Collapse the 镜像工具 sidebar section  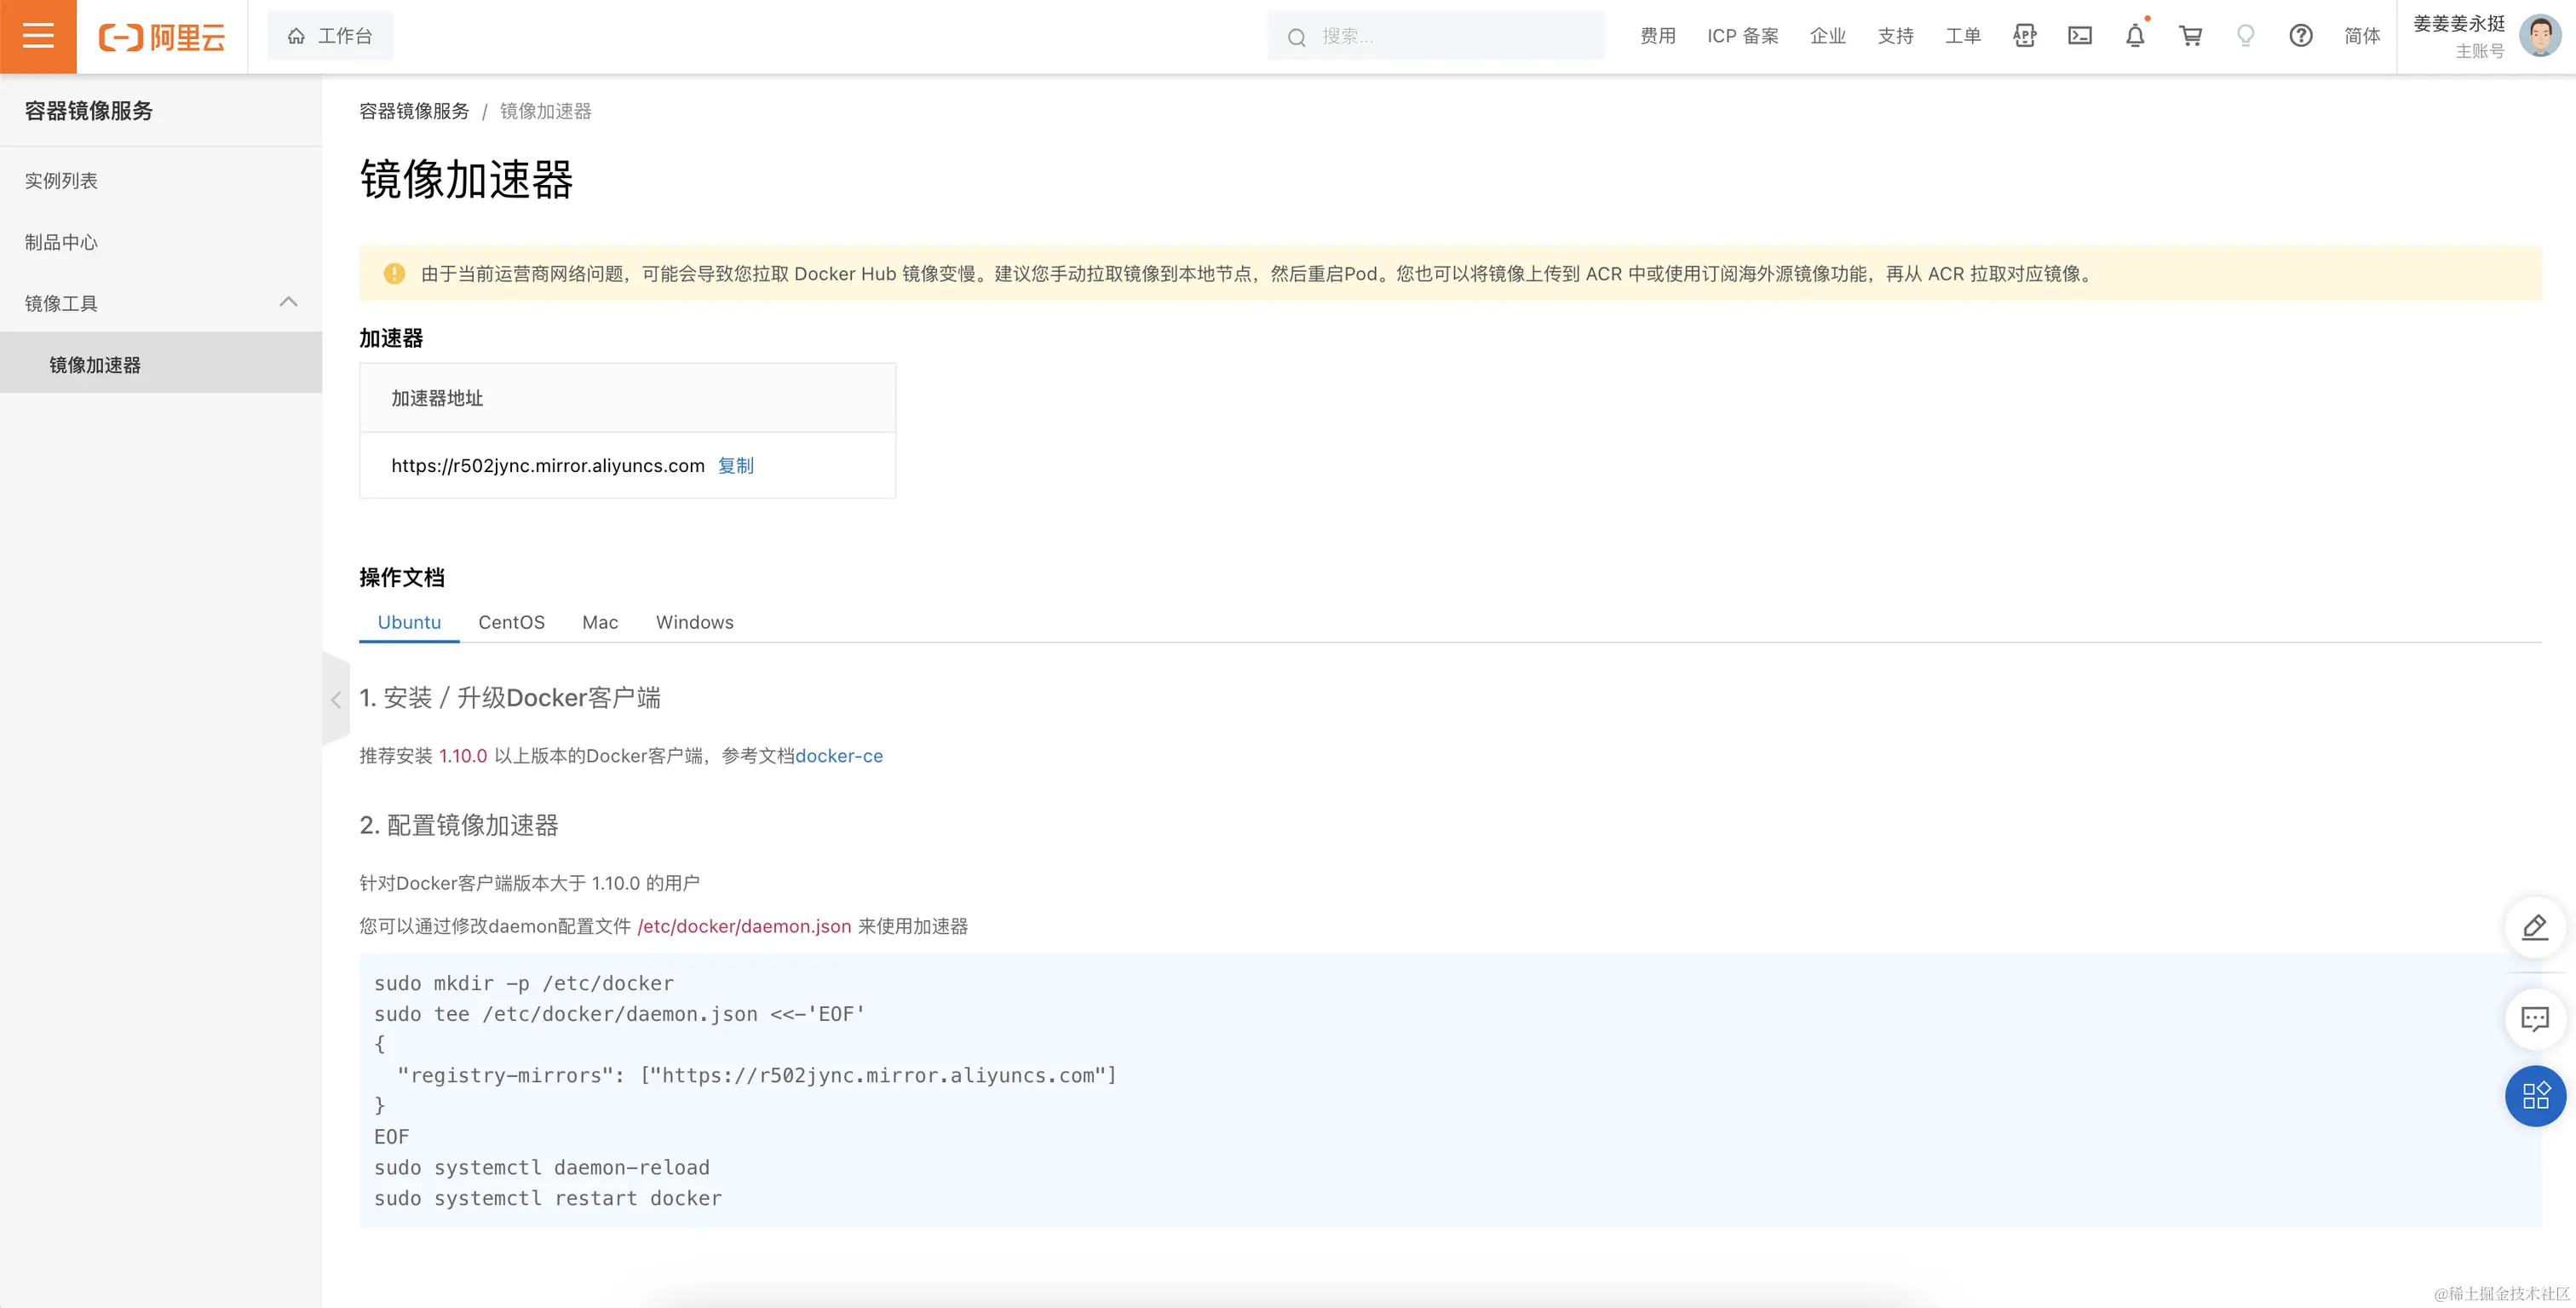click(288, 302)
